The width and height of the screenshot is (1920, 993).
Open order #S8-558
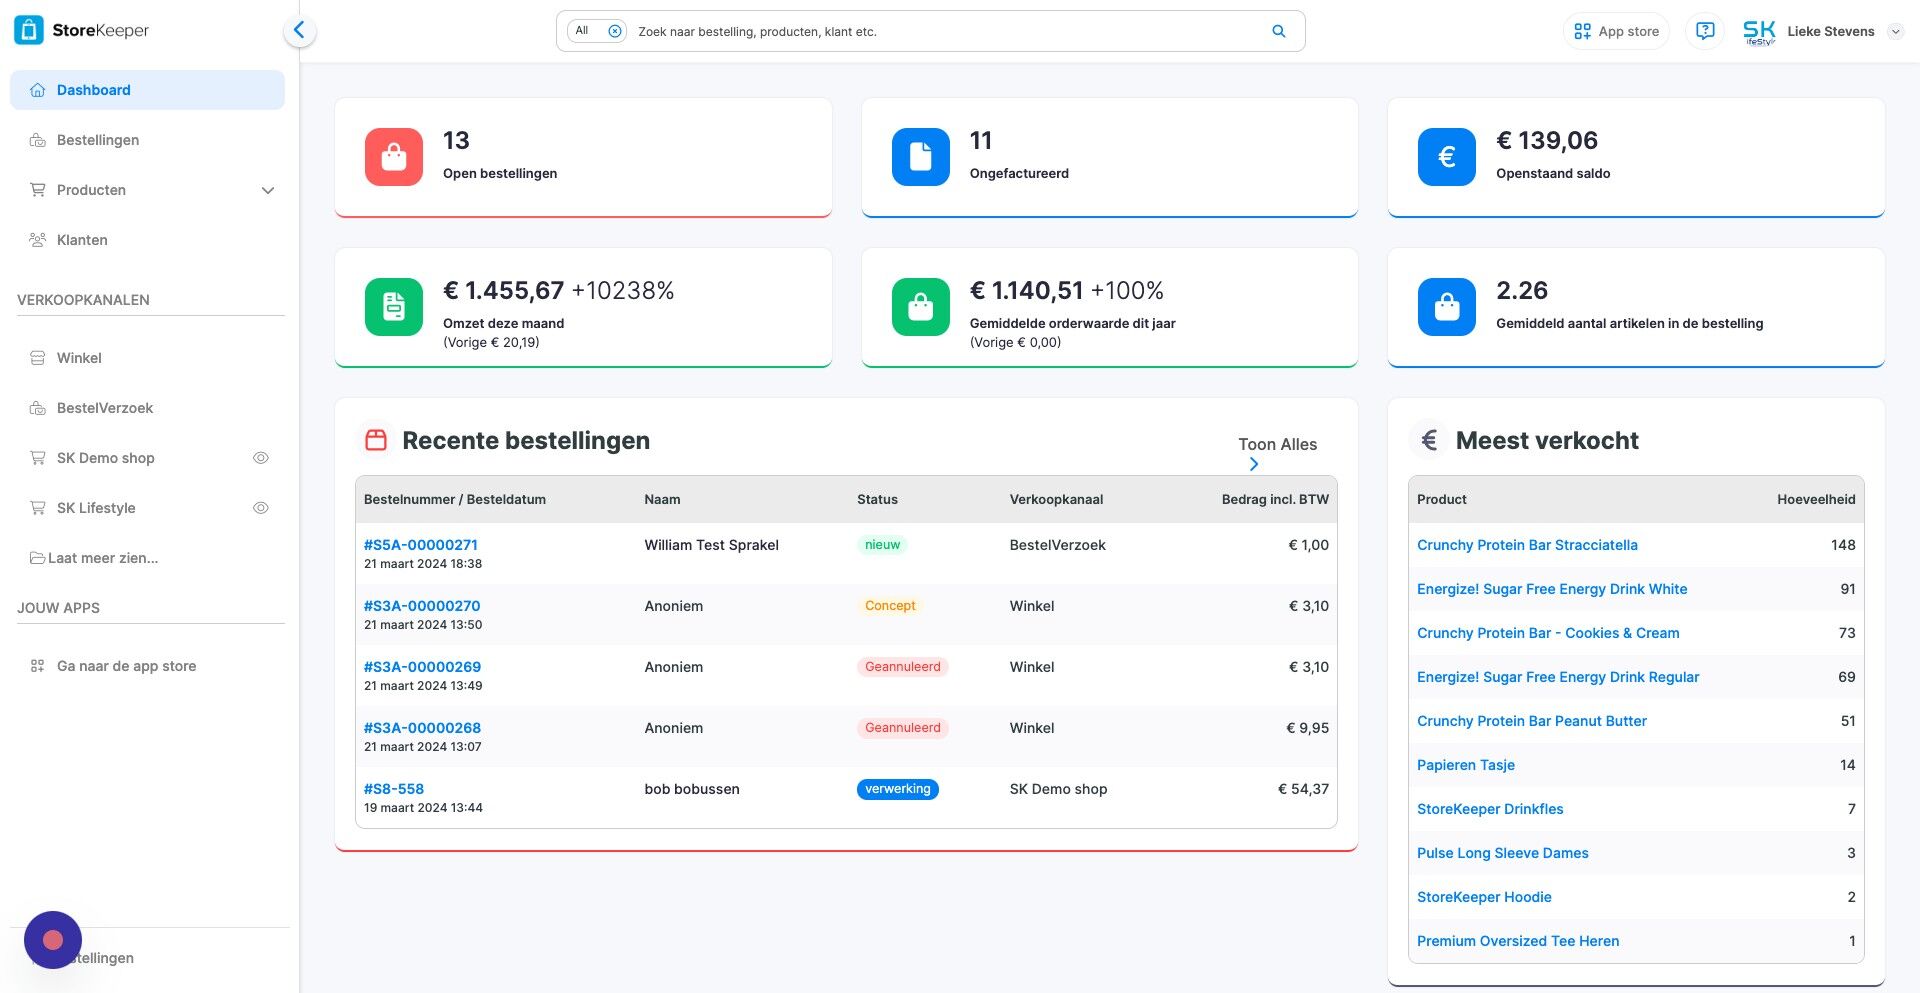[394, 789]
